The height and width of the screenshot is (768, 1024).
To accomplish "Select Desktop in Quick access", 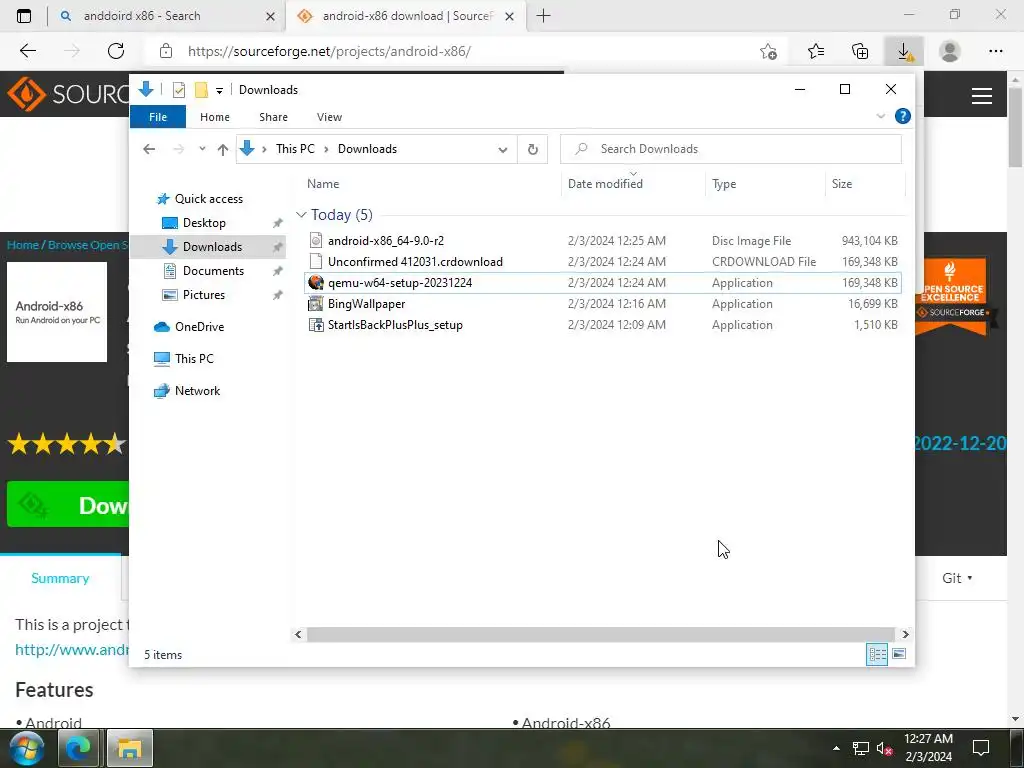I will (204, 223).
